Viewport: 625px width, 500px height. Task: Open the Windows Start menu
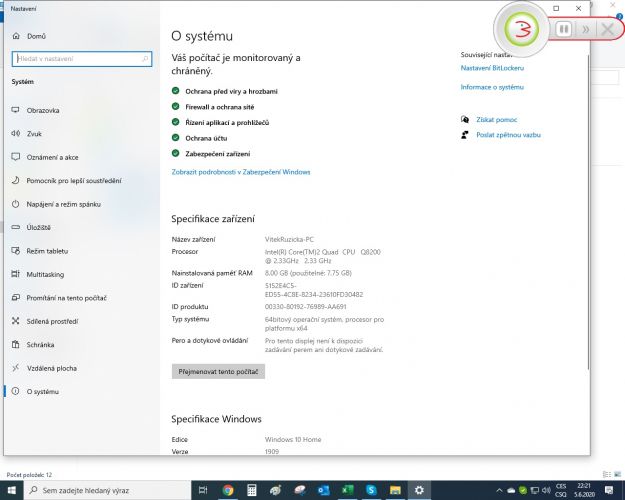pyautogui.click(x=11, y=490)
